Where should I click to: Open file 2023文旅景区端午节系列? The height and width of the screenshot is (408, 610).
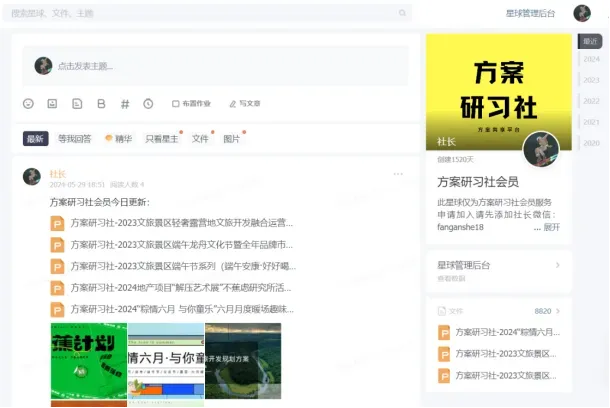pos(183,266)
